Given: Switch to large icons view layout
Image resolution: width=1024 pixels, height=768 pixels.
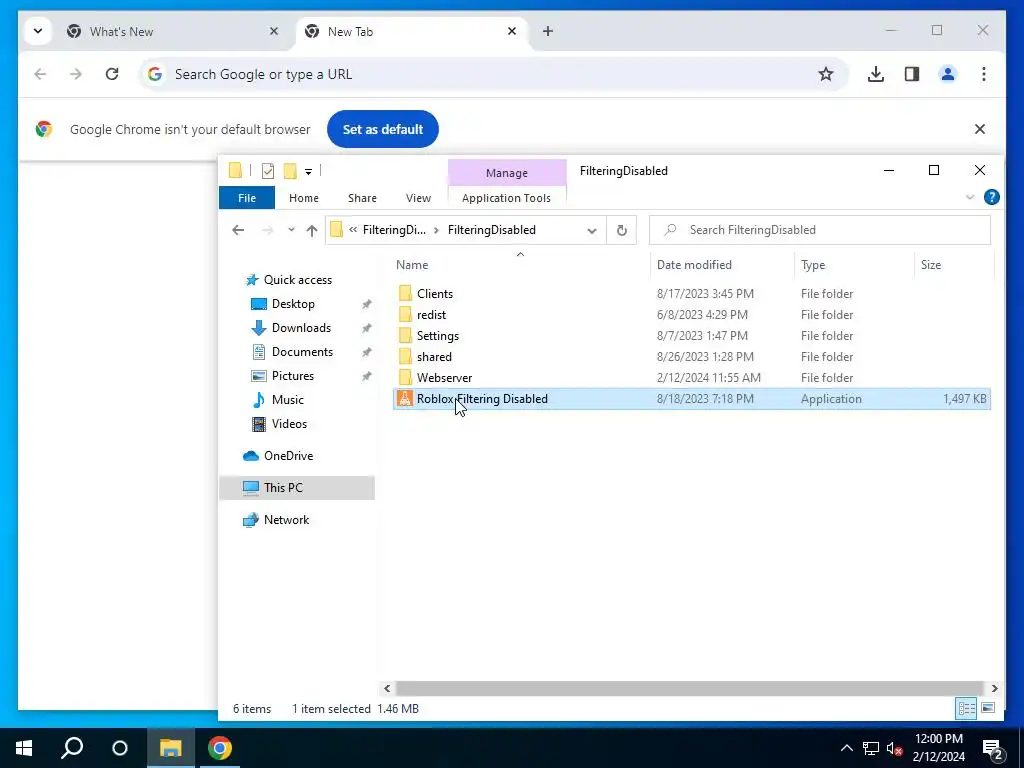Looking at the screenshot, I should pyautogui.click(x=988, y=708).
